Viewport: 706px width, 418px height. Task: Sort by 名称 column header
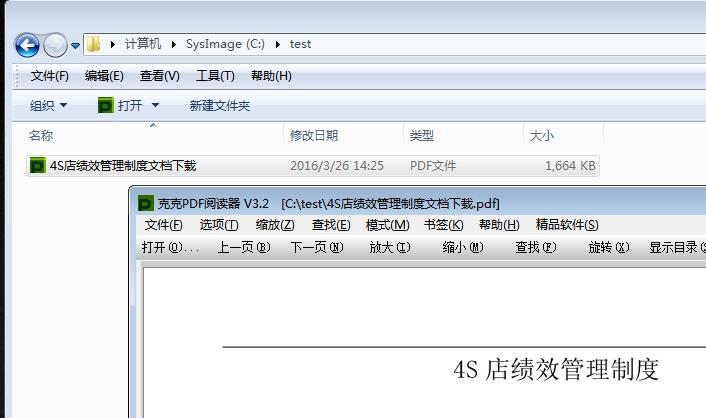coord(41,136)
